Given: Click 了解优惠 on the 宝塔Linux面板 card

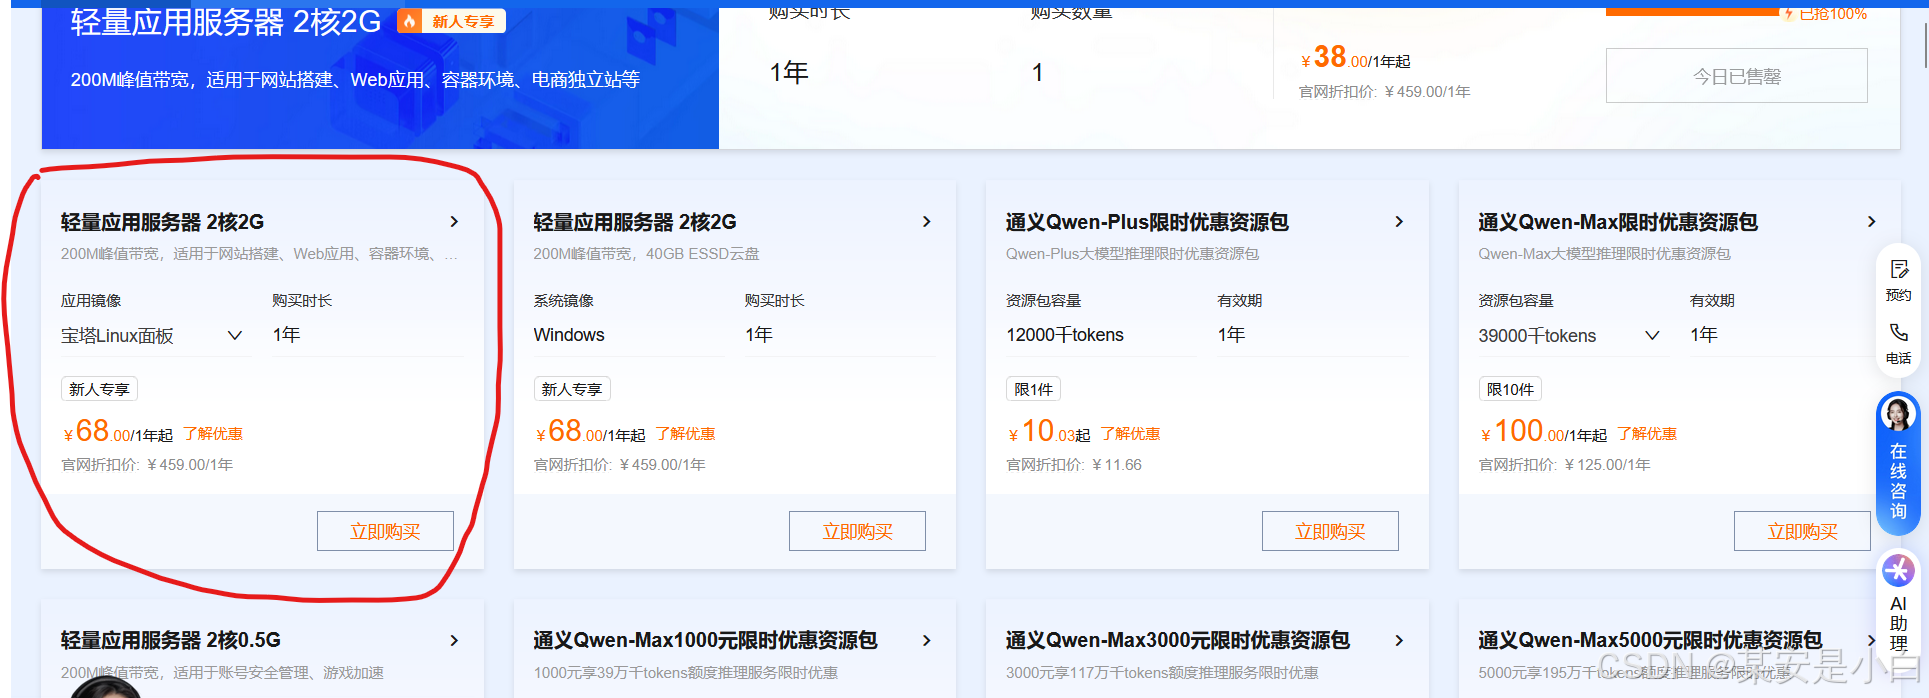Looking at the screenshot, I should tap(213, 434).
